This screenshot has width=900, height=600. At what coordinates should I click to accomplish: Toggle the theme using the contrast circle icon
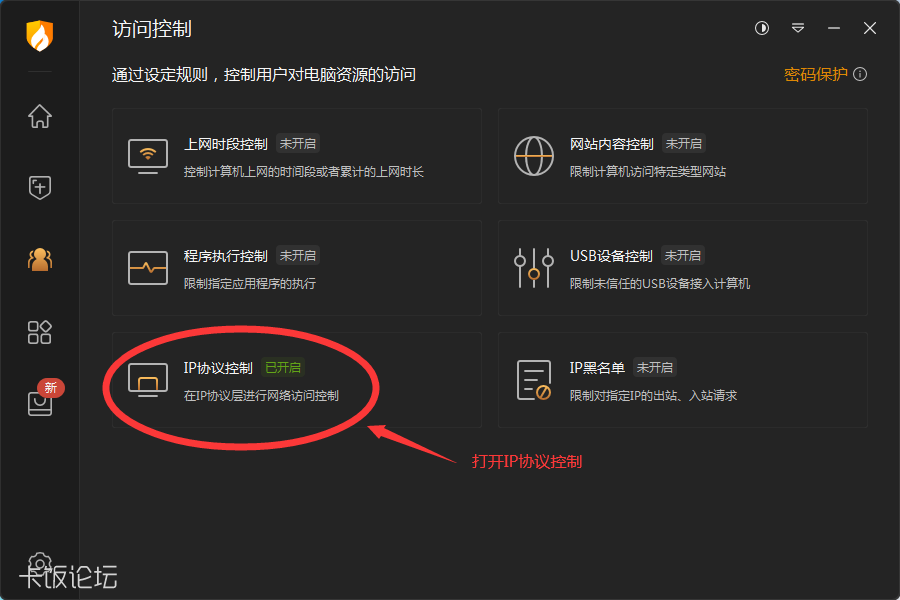(x=761, y=29)
